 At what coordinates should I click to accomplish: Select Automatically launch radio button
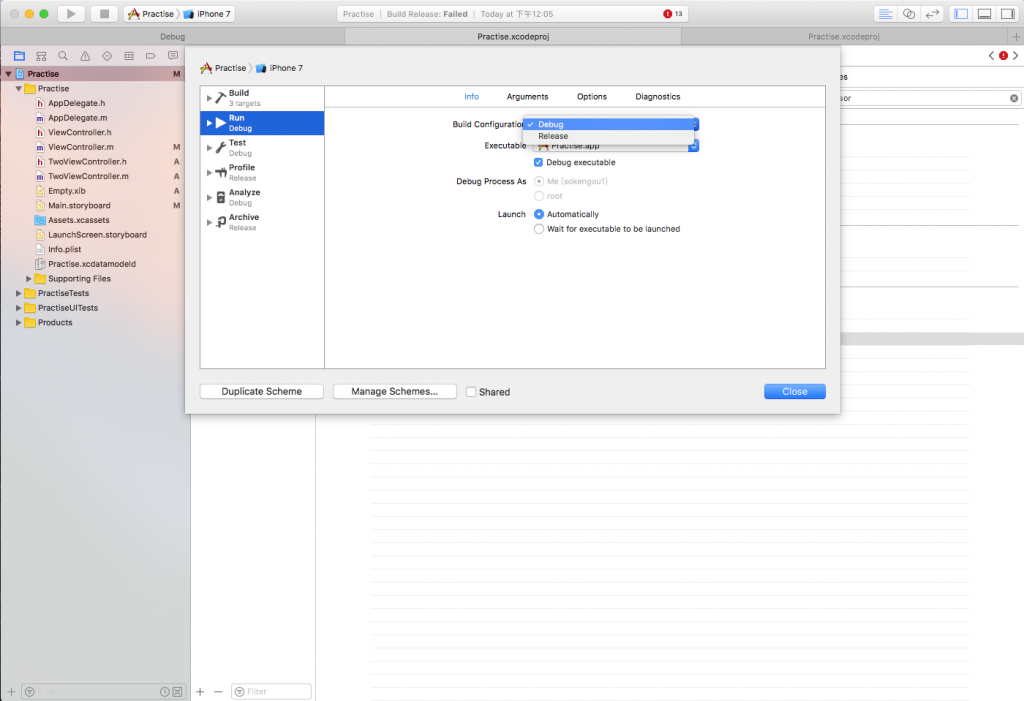point(539,214)
